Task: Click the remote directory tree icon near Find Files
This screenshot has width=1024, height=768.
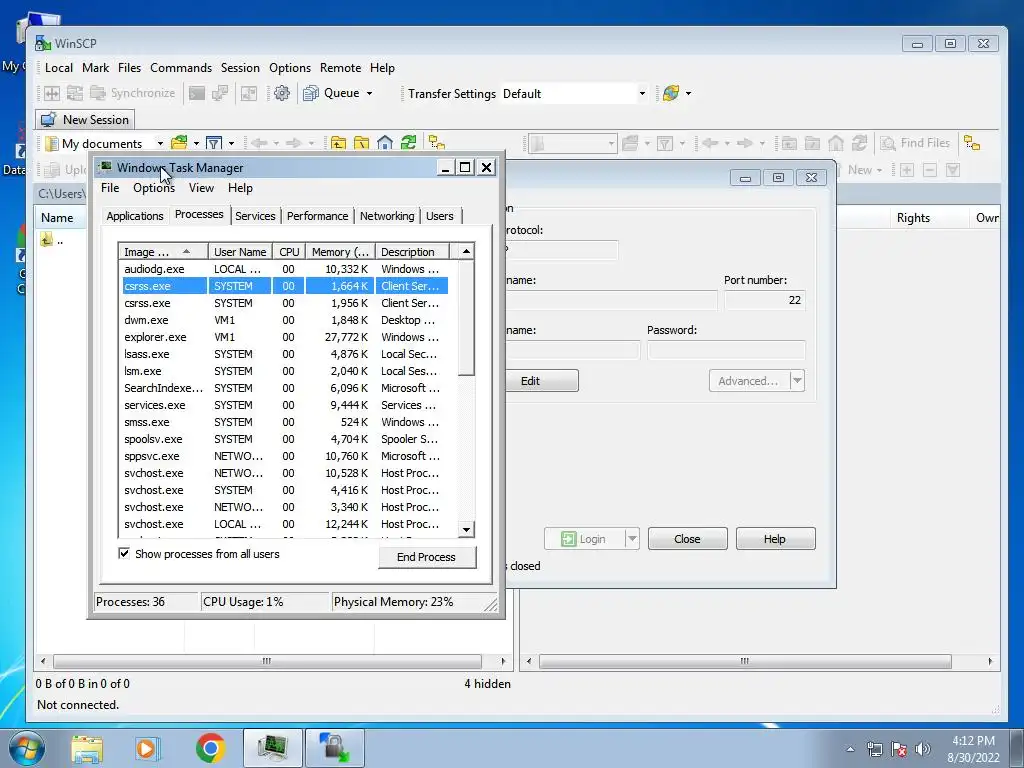Action: point(972,143)
